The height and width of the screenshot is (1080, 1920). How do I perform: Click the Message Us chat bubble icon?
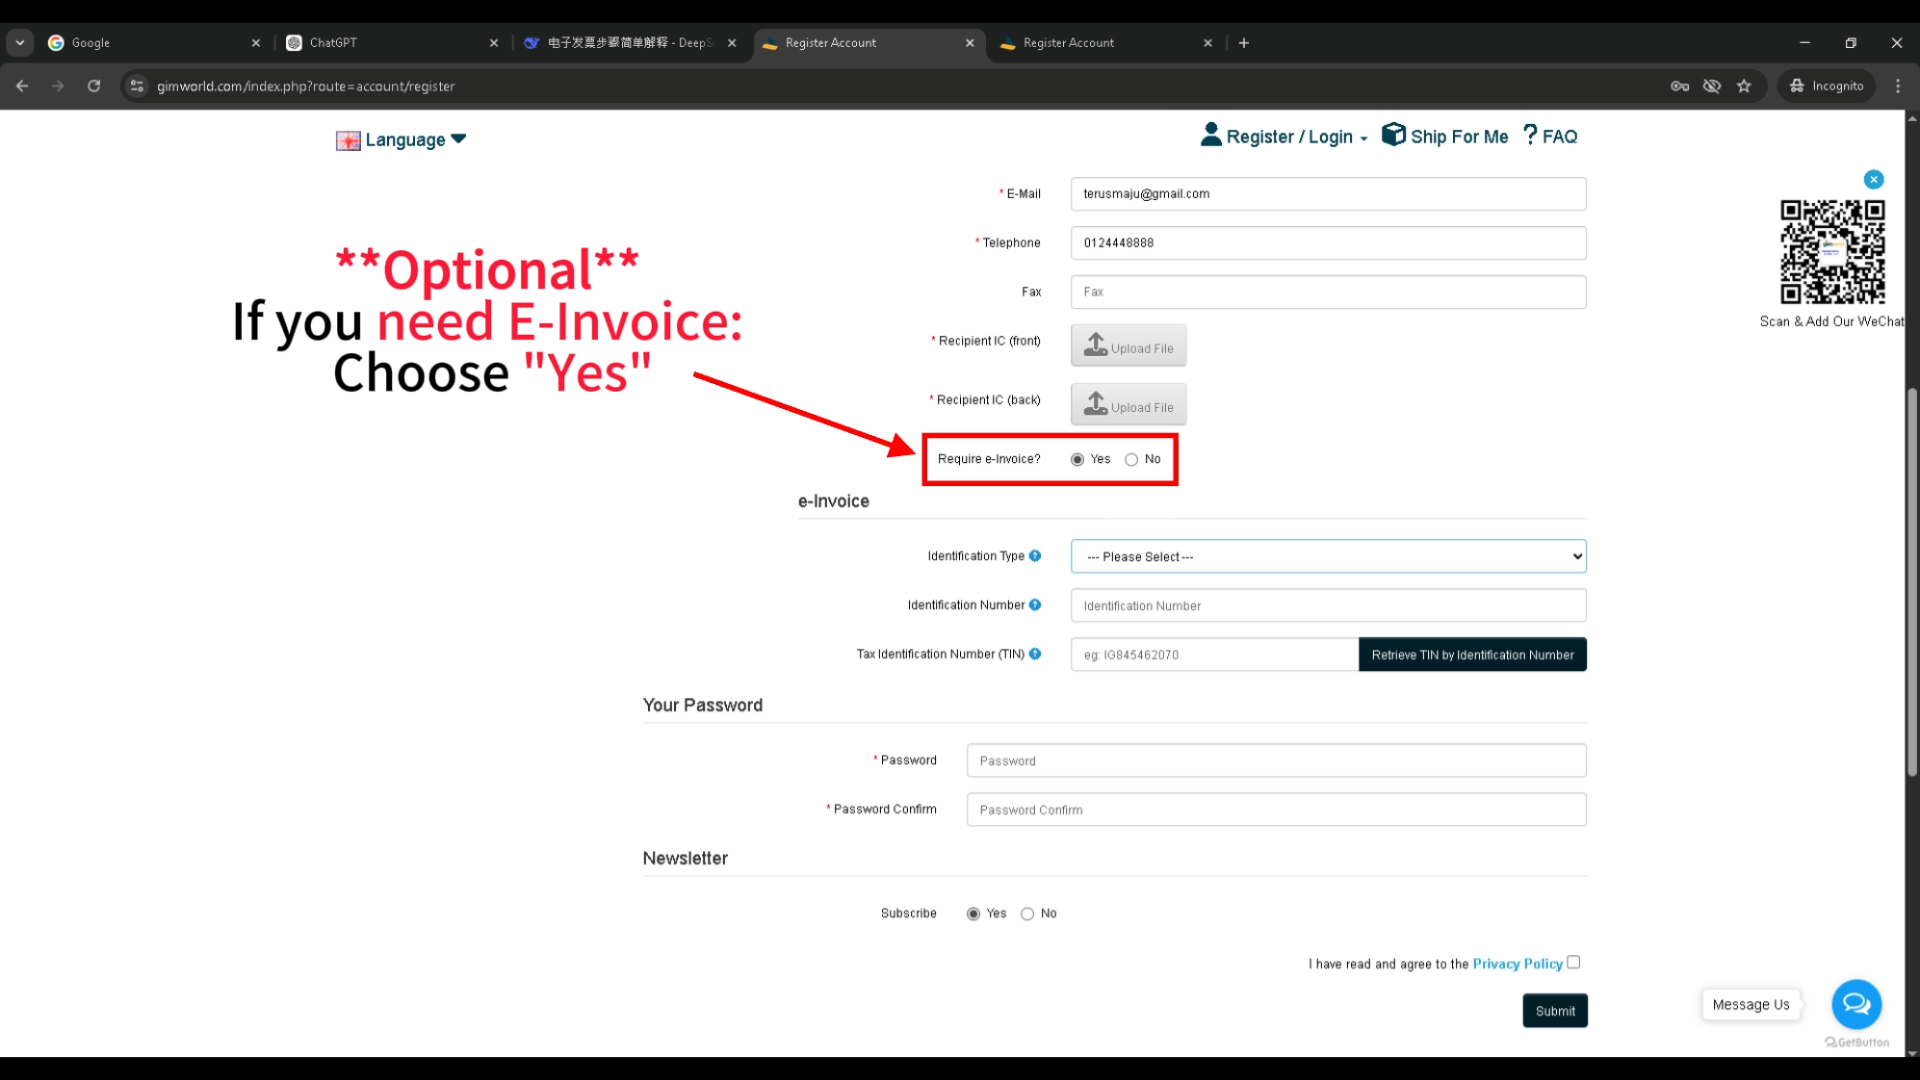pos(1856,1004)
